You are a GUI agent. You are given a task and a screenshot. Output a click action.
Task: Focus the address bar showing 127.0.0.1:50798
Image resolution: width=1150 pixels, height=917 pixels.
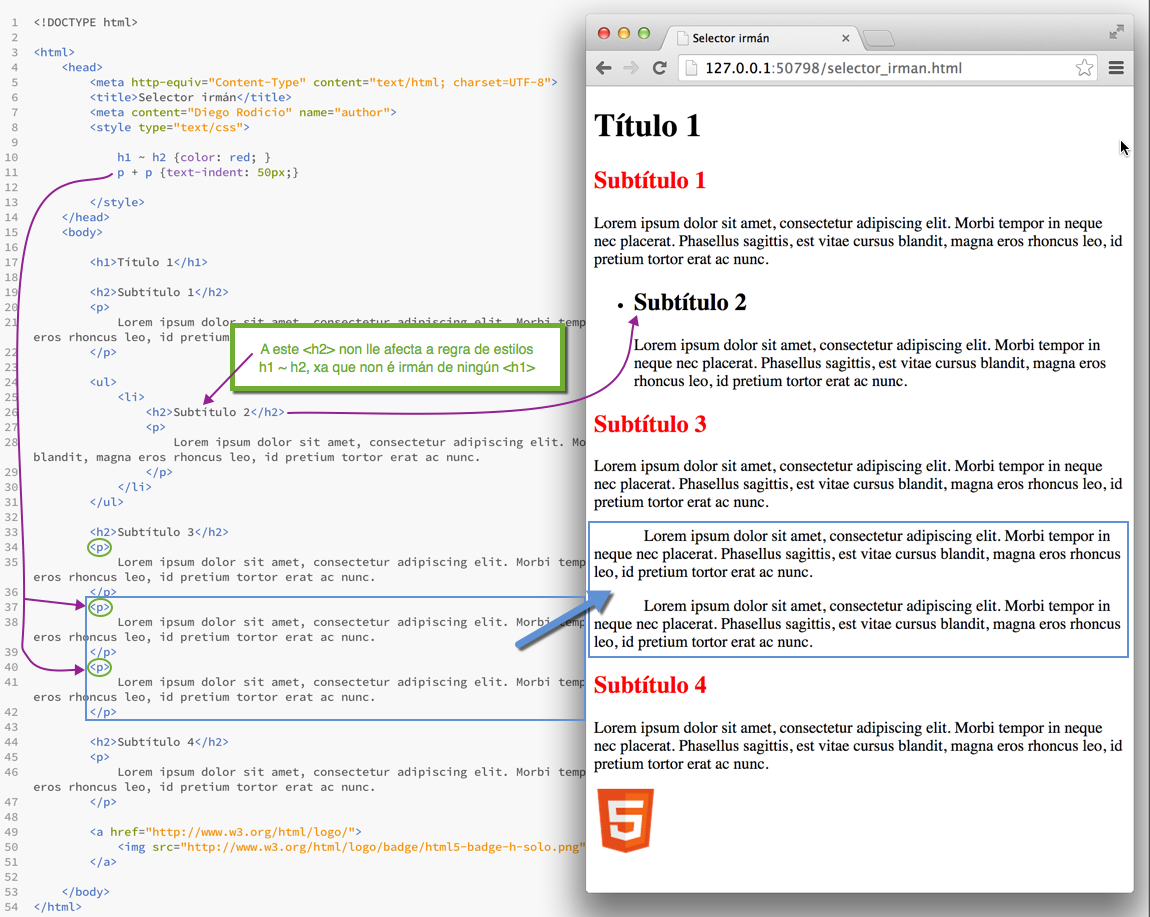[880, 68]
